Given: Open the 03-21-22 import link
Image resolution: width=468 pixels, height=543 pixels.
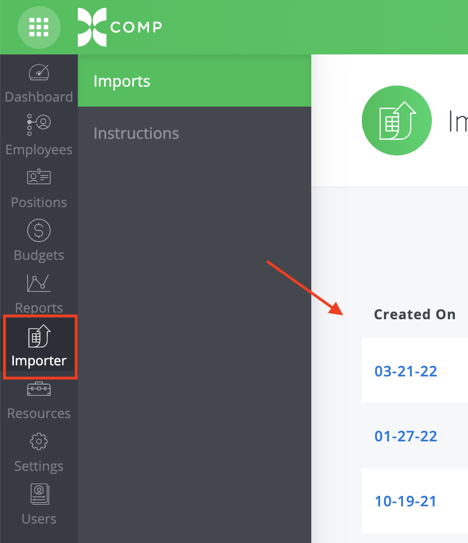Looking at the screenshot, I should pos(406,371).
